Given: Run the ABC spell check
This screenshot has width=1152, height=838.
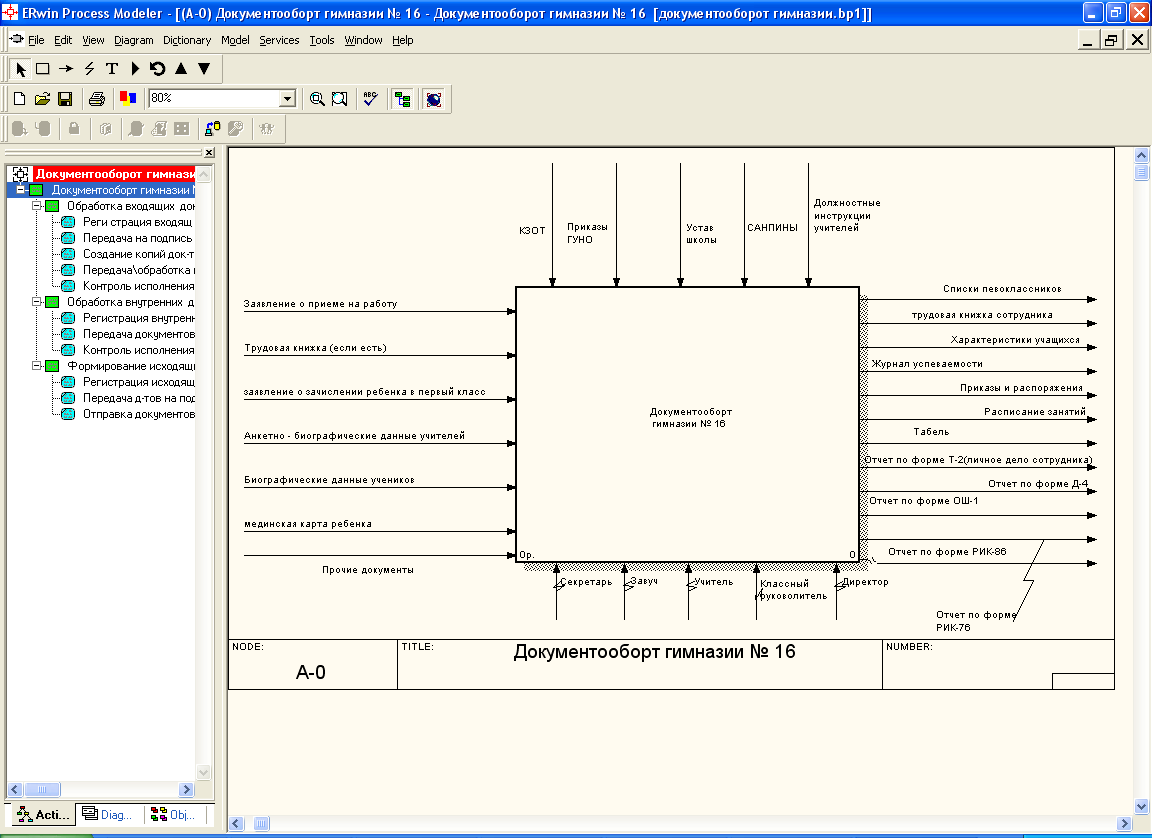Looking at the screenshot, I should point(370,99).
